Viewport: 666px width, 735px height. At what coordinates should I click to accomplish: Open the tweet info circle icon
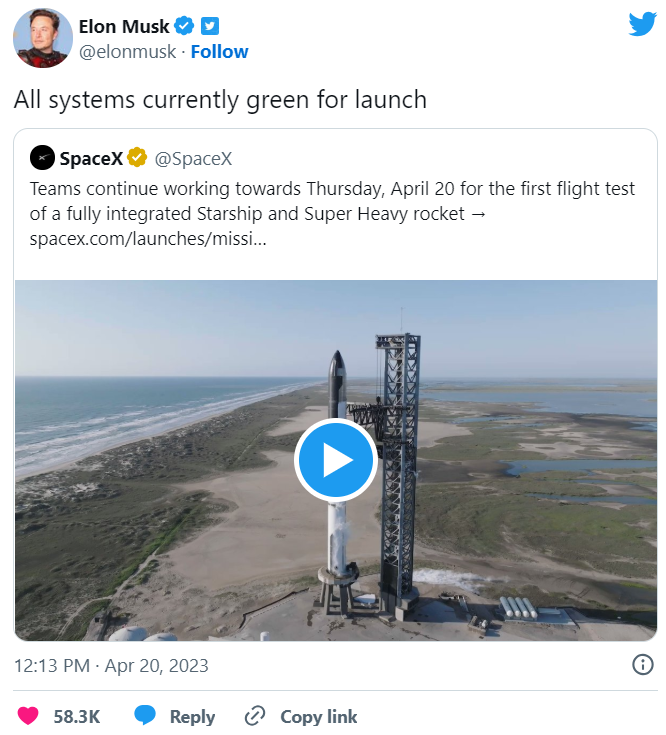coord(643,665)
